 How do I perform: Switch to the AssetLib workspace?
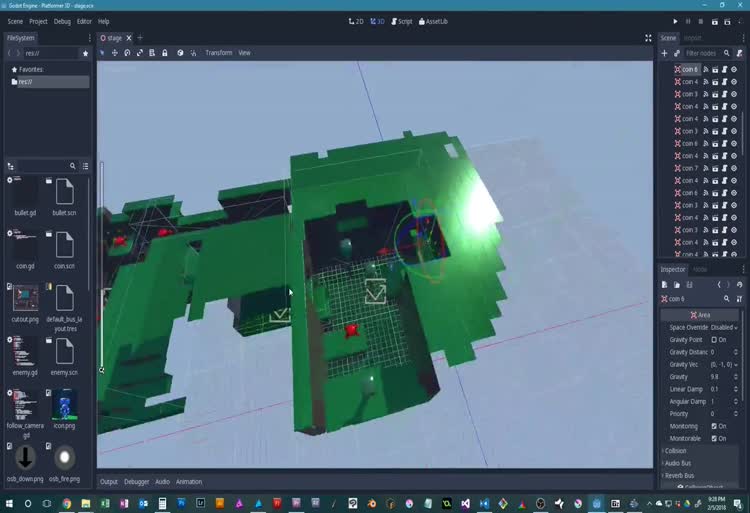(x=433, y=21)
